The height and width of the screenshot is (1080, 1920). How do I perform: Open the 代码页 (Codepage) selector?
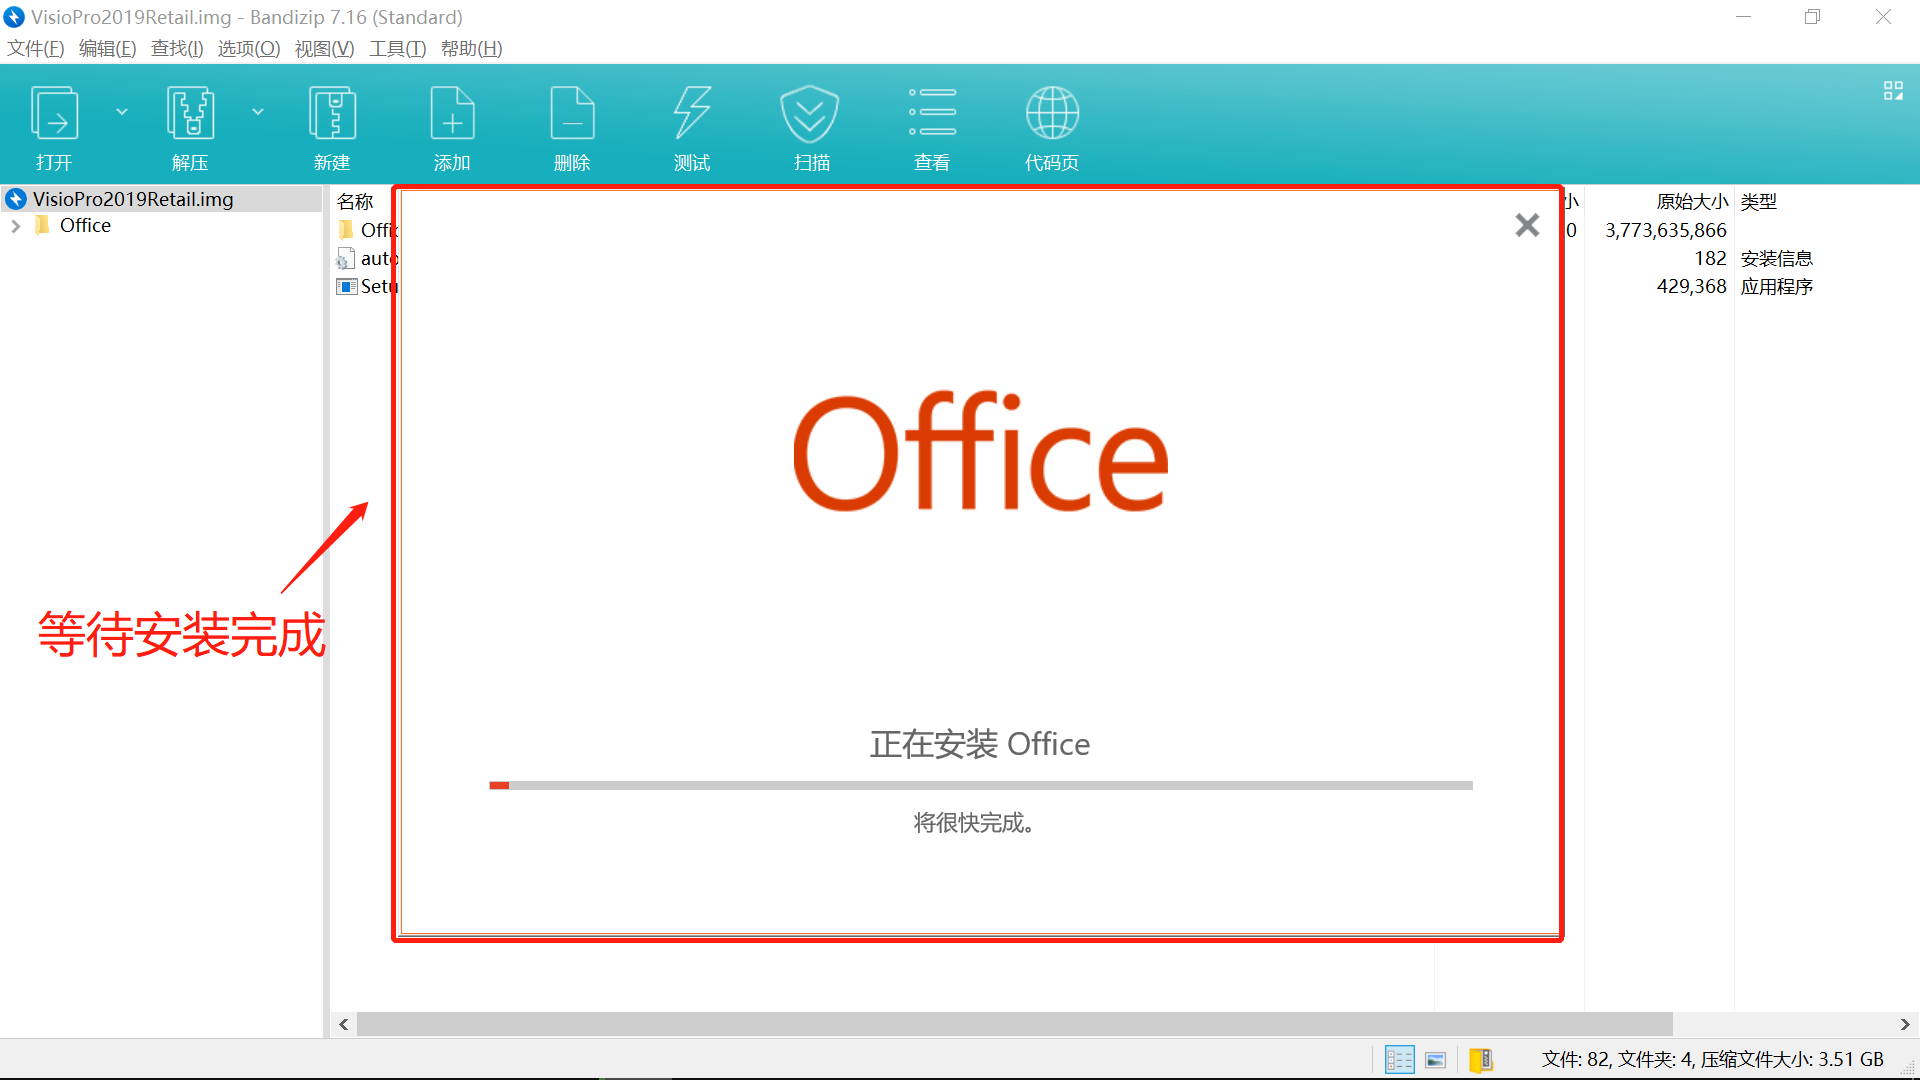coord(1051,125)
